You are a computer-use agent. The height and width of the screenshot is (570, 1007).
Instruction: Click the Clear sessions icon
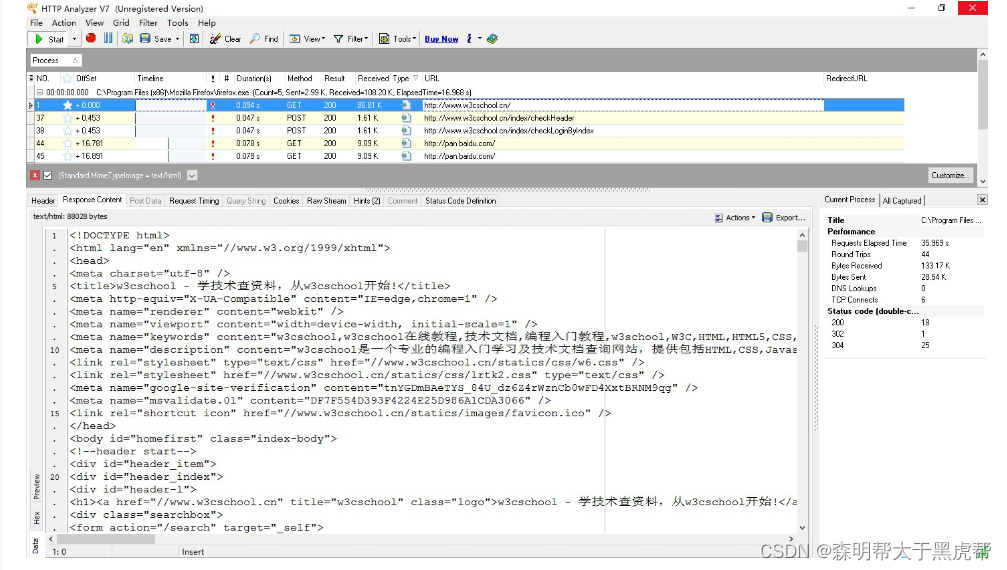pyautogui.click(x=215, y=39)
